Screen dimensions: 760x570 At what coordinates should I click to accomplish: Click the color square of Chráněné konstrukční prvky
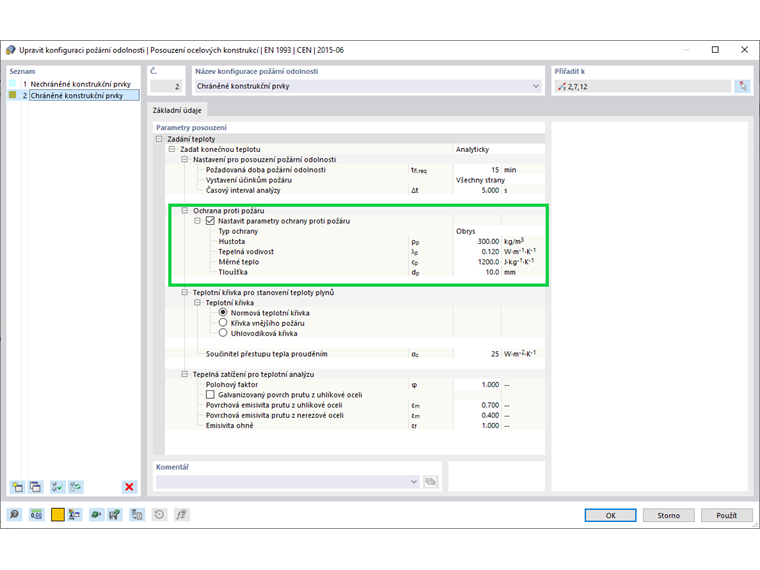(x=13, y=95)
